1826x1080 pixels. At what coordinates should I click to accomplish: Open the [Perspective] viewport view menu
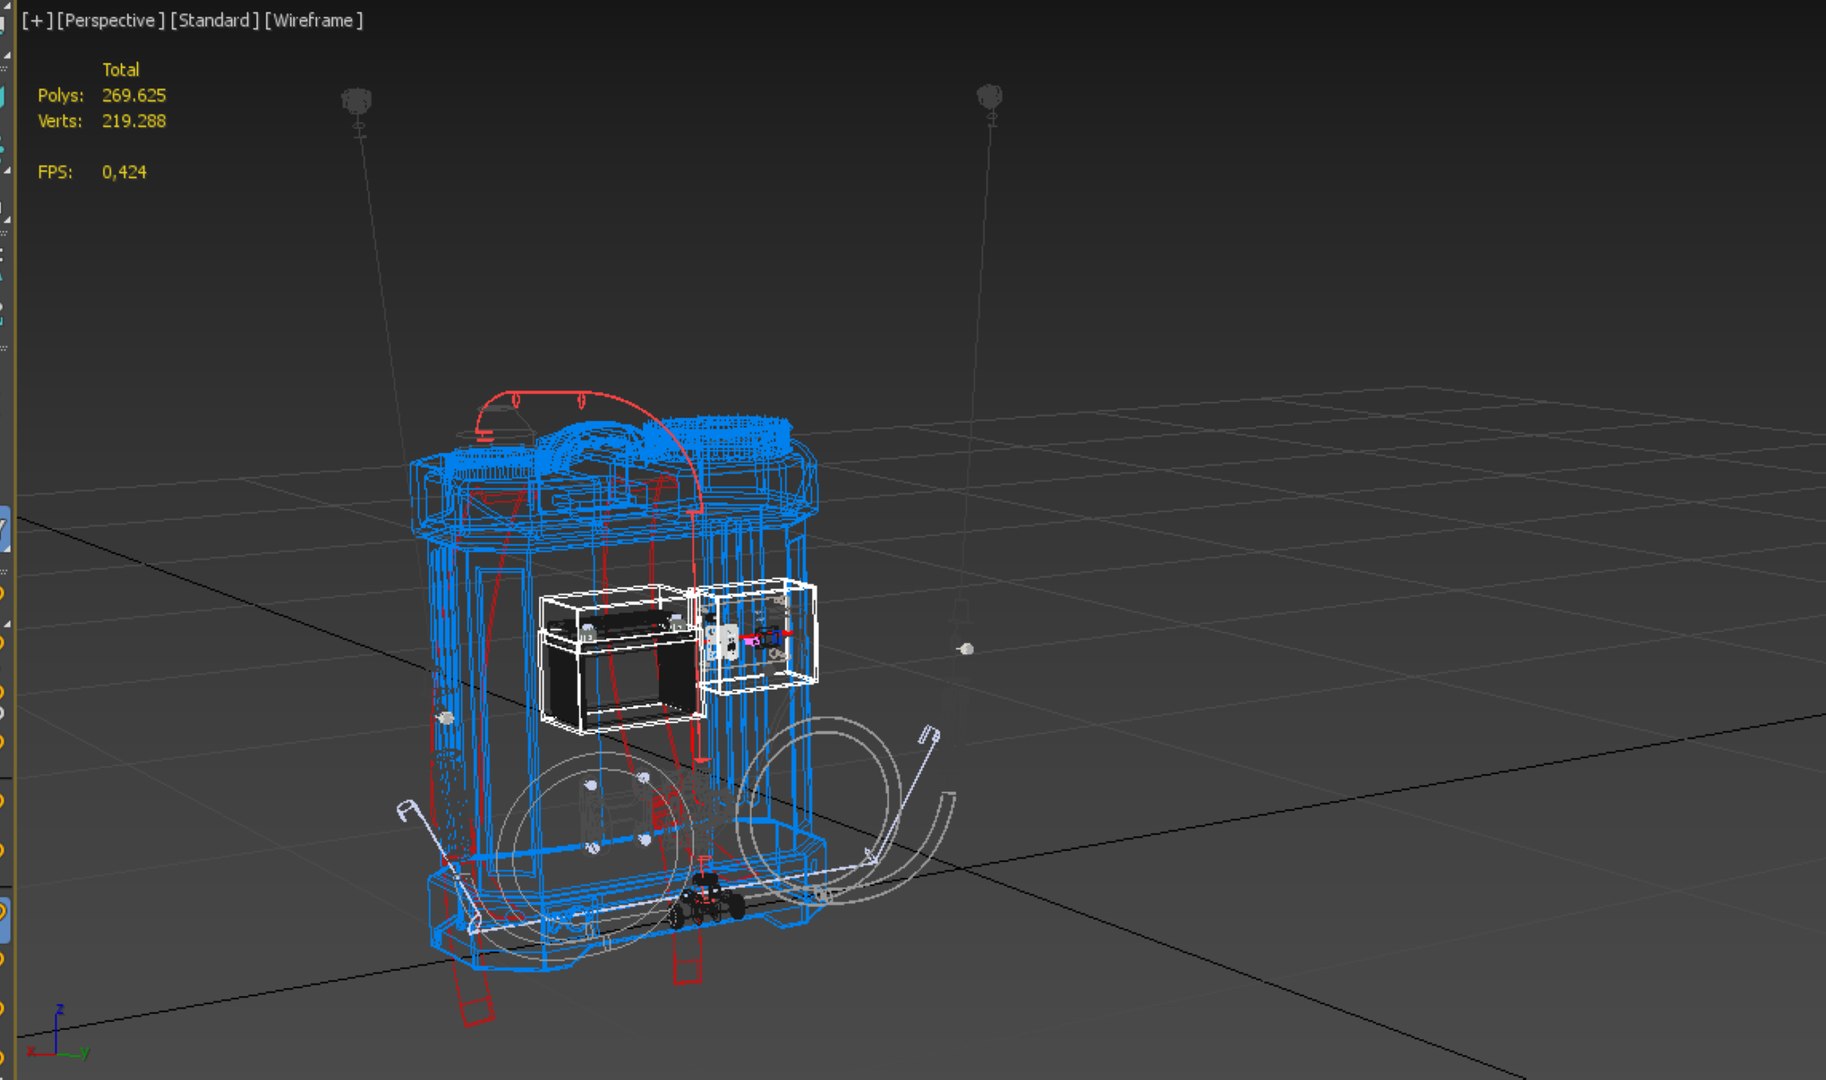tap(110, 20)
